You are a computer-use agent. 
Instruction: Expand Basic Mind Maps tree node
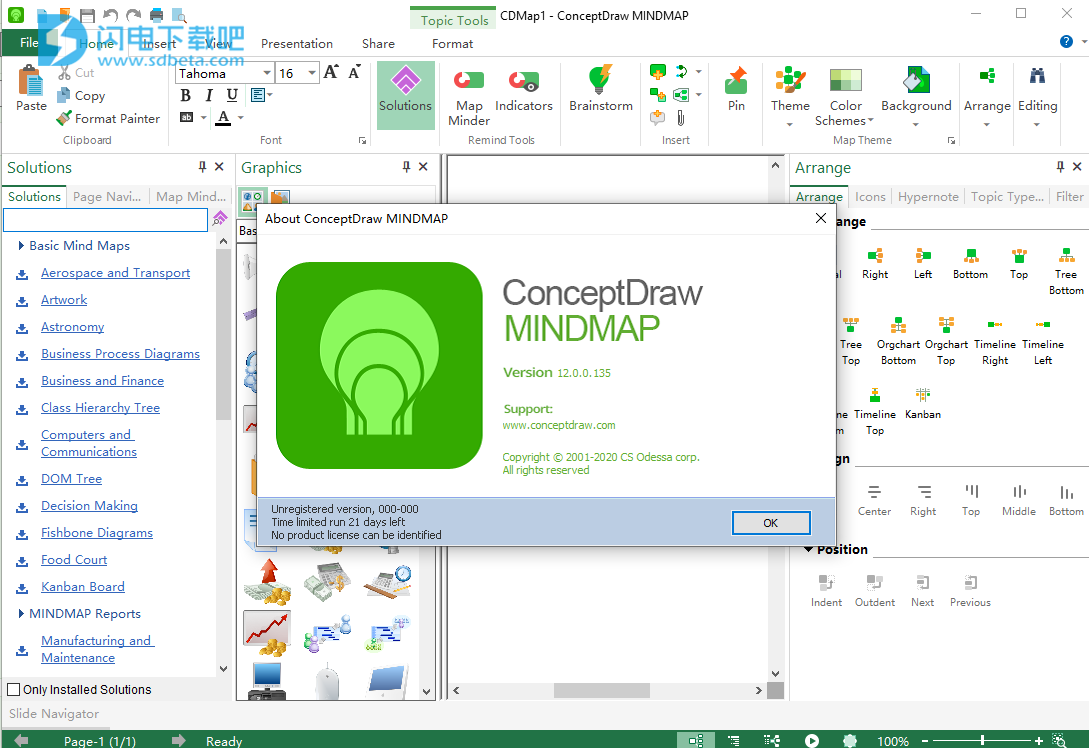[x=22, y=245]
